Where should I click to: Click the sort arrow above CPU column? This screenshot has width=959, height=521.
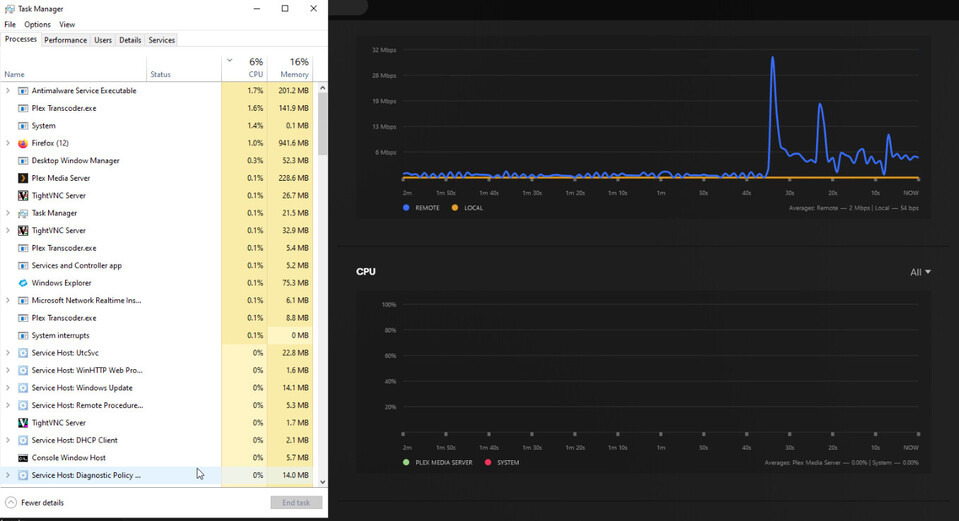point(229,61)
